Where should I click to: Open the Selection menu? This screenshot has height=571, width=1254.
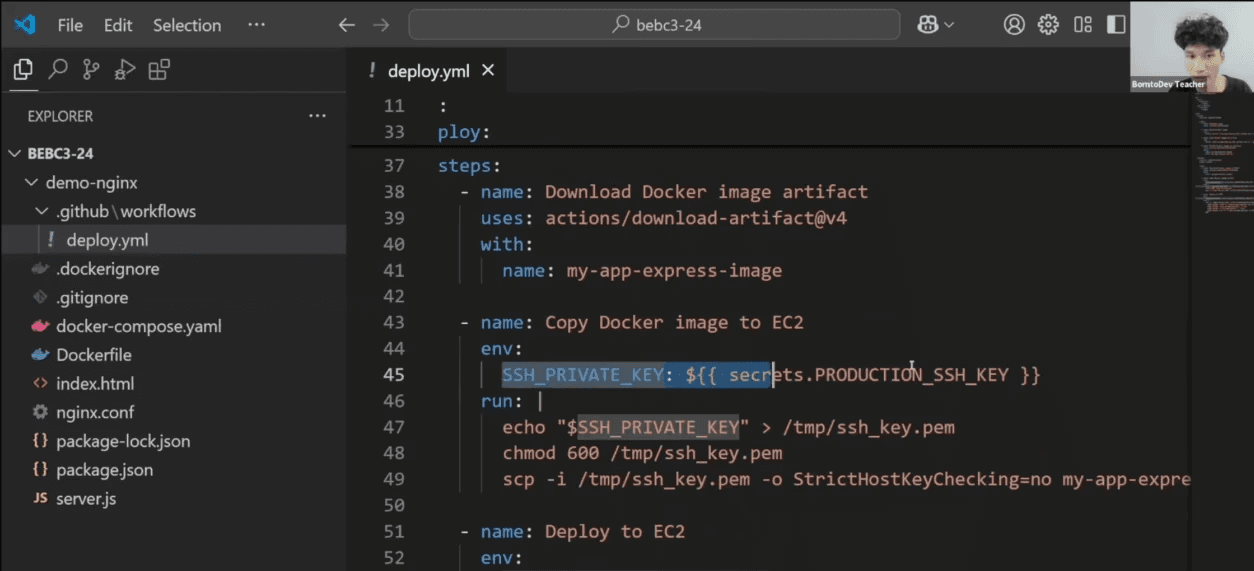187,25
